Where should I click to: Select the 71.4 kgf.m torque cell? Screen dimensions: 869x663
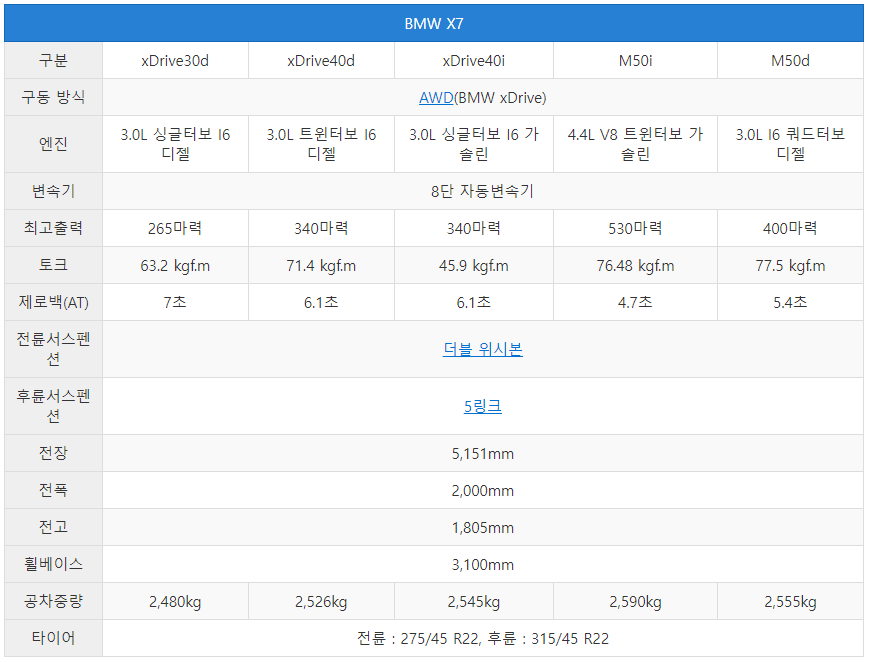321,266
